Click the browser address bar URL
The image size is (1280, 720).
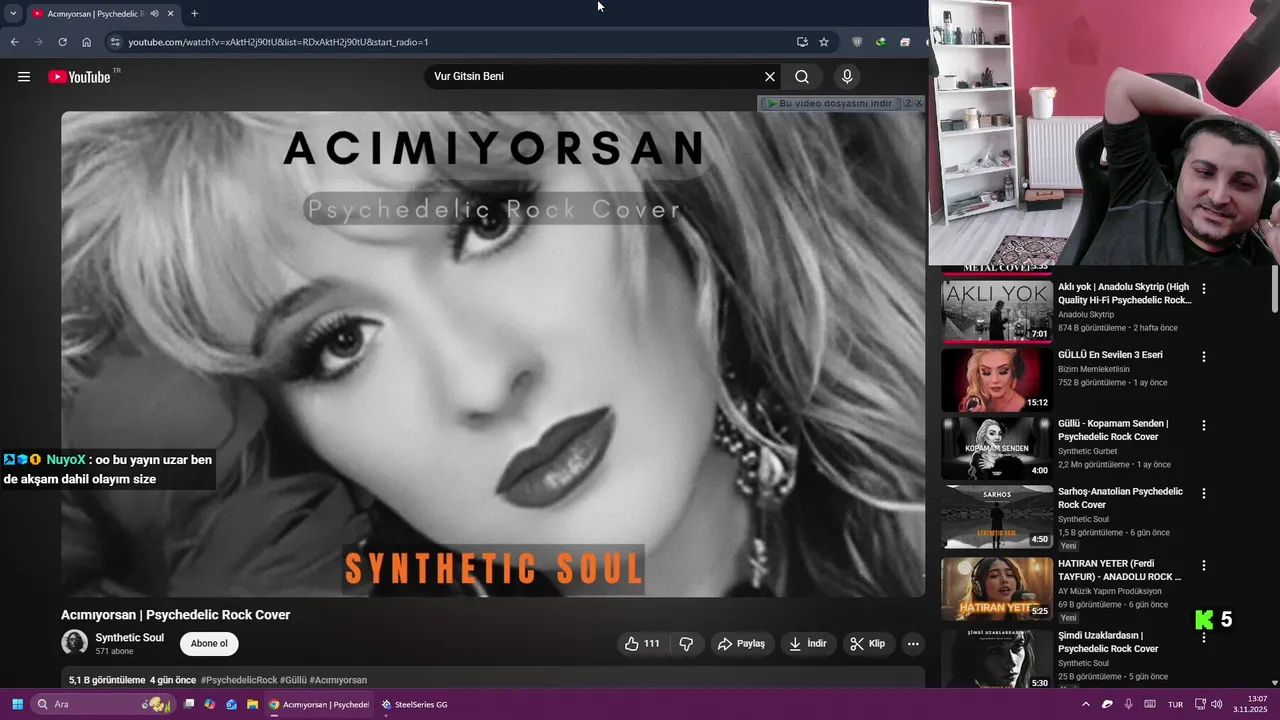click(278, 42)
